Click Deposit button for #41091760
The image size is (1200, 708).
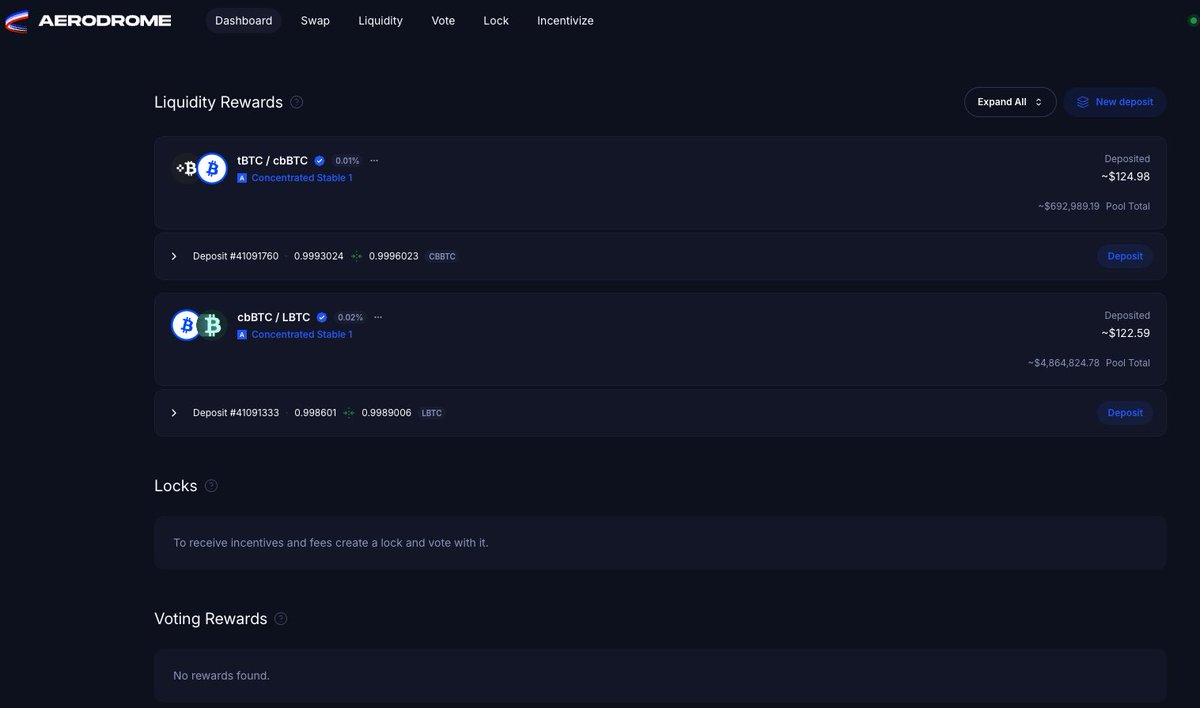click(x=1125, y=256)
